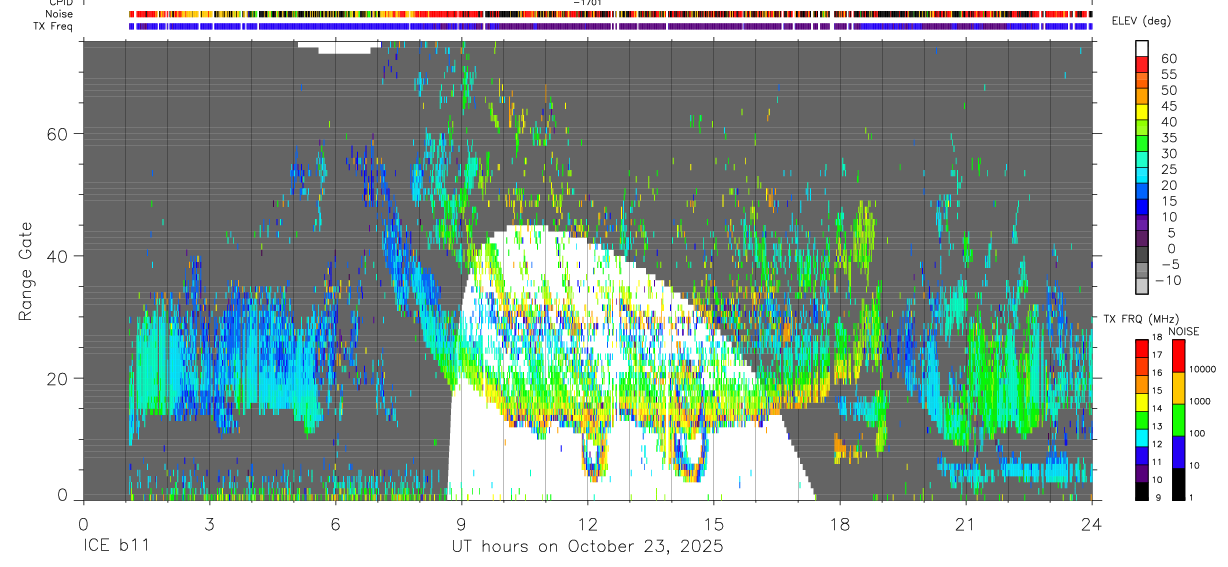This screenshot has width=1228, height=567.
Task: Click the 45 label on the ELEV scale
Action: coord(1168,106)
